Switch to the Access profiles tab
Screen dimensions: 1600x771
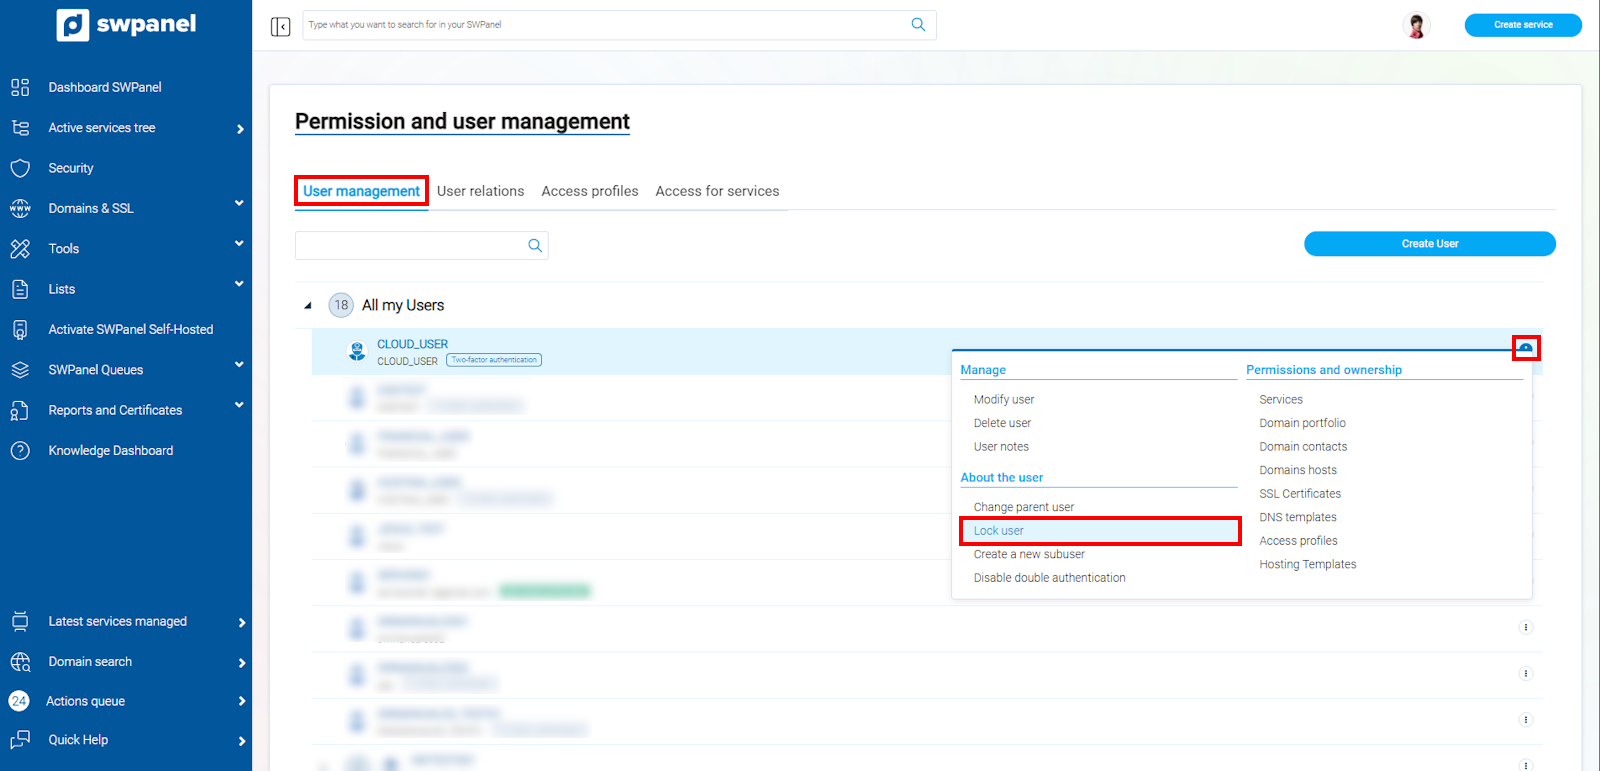(x=589, y=191)
